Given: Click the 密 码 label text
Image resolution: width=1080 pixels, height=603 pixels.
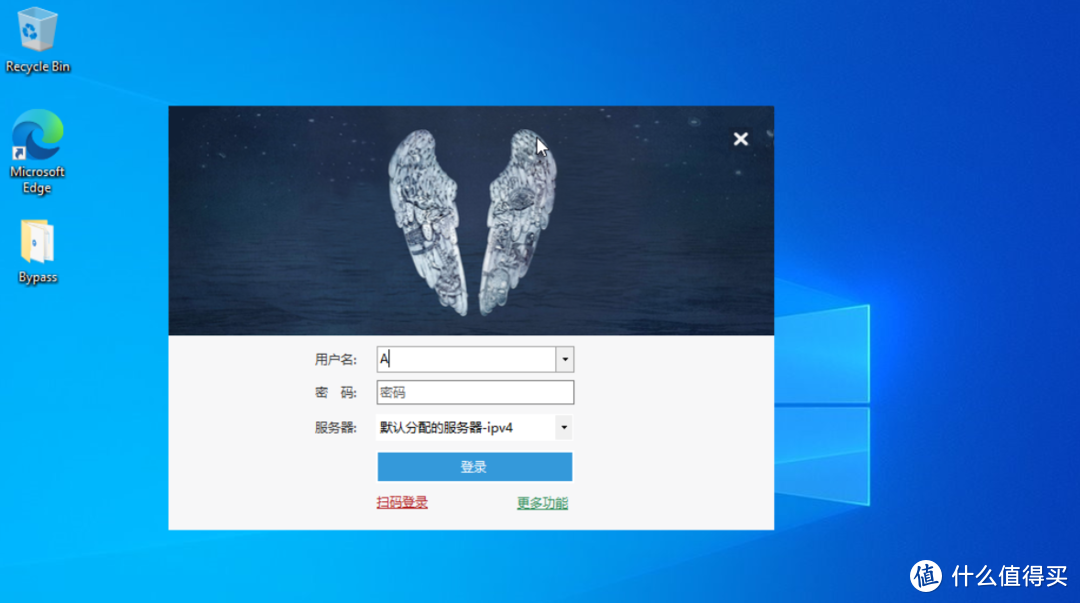Looking at the screenshot, I should (335, 393).
